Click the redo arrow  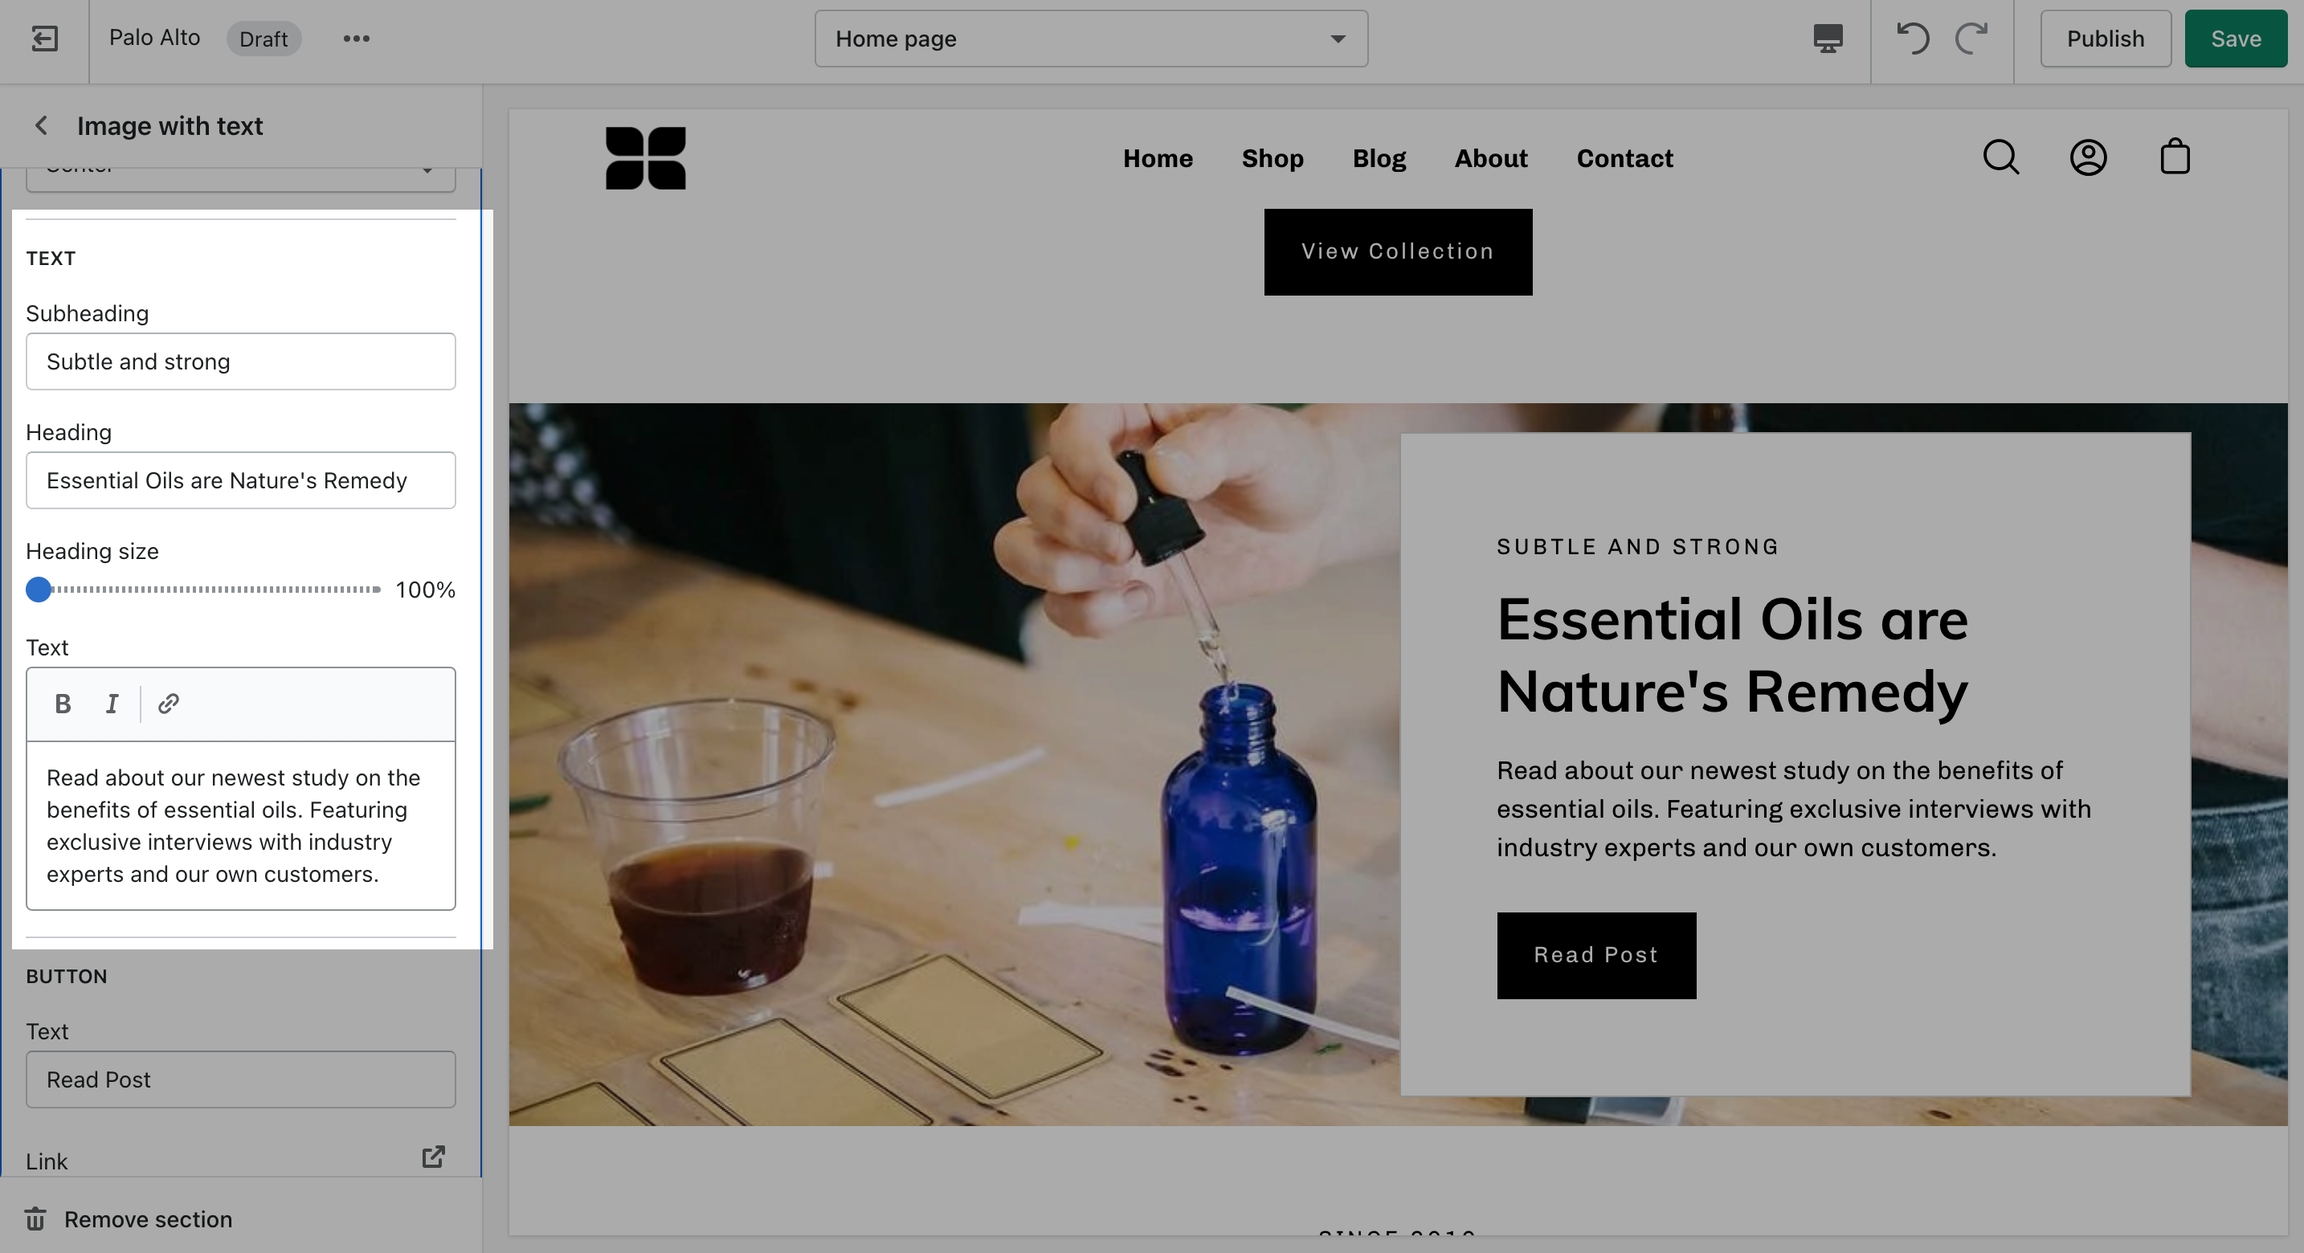[1971, 39]
